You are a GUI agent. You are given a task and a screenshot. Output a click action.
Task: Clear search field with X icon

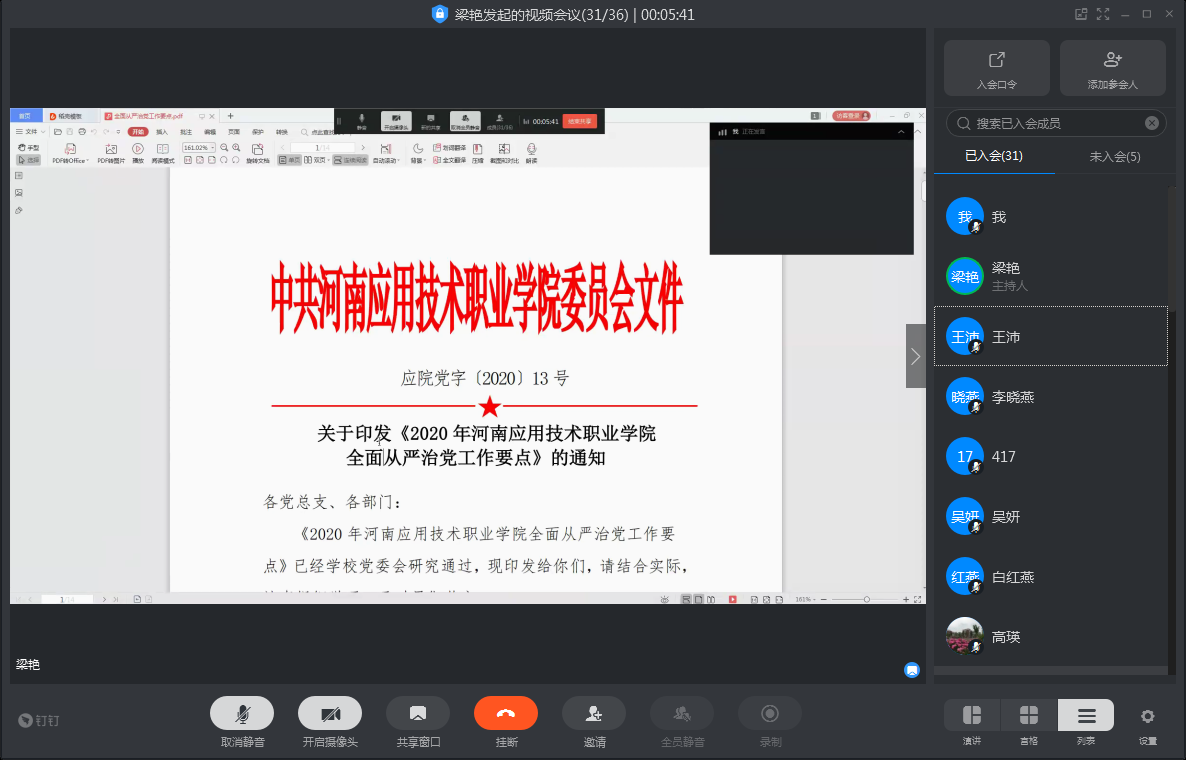point(1151,123)
